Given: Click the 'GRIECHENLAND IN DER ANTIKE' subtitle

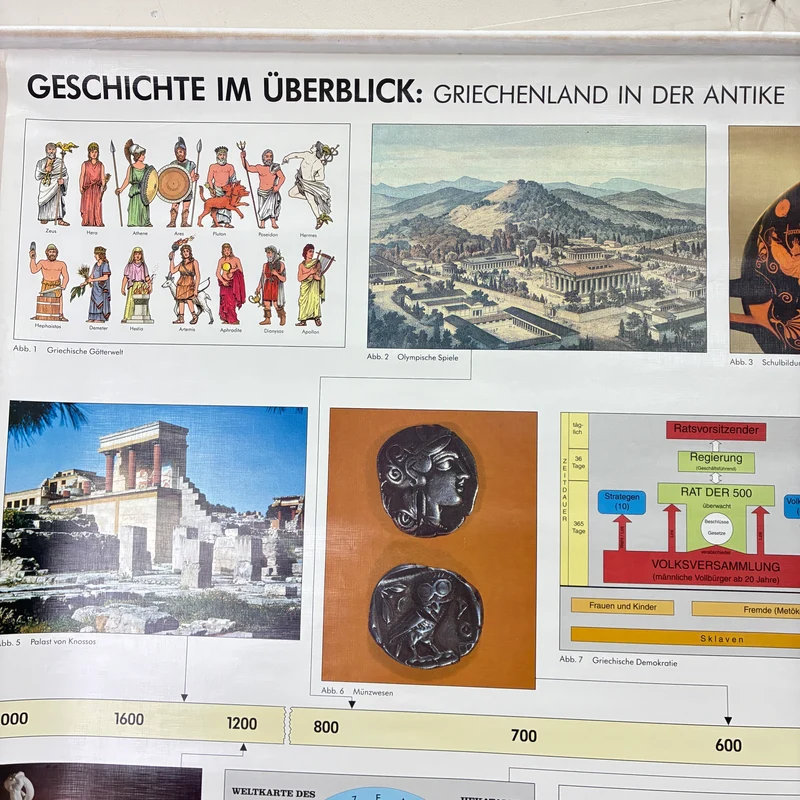Looking at the screenshot, I should (609, 95).
